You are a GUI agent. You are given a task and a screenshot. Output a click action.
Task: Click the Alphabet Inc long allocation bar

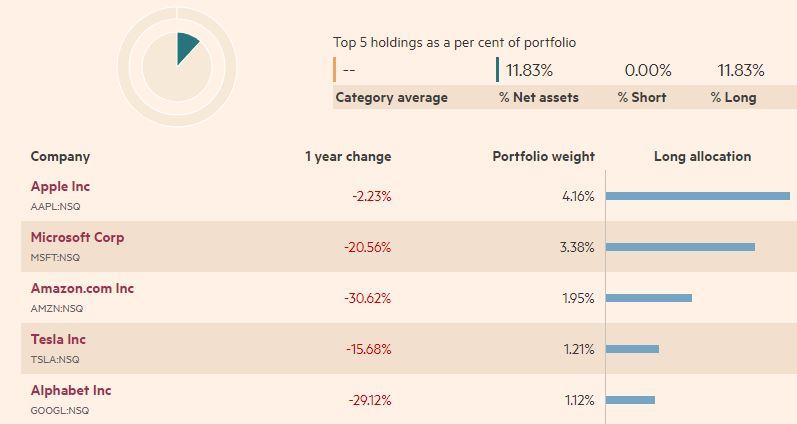pos(630,400)
